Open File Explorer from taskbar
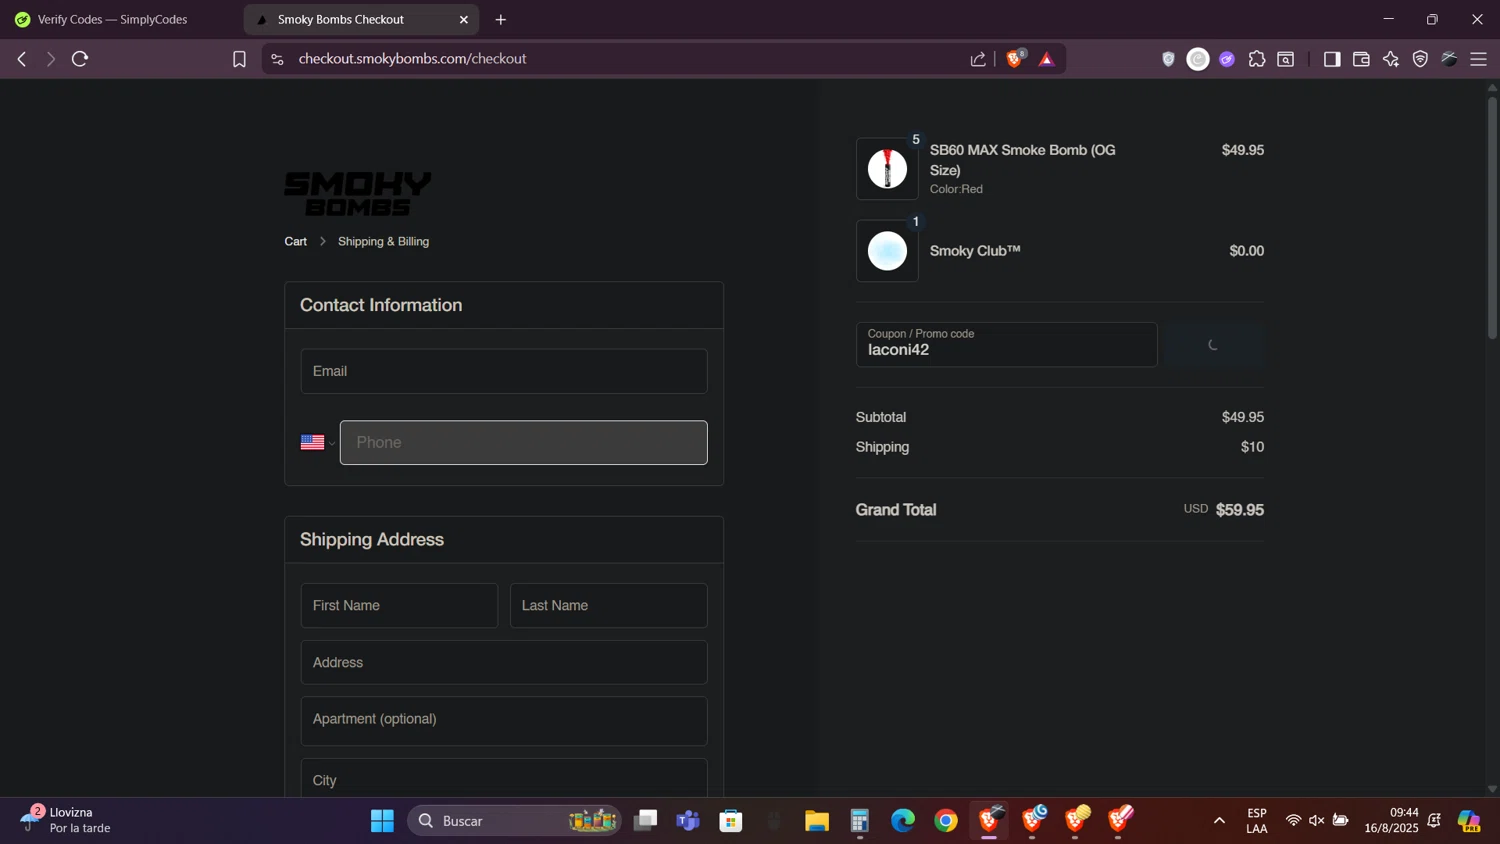 [817, 821]
